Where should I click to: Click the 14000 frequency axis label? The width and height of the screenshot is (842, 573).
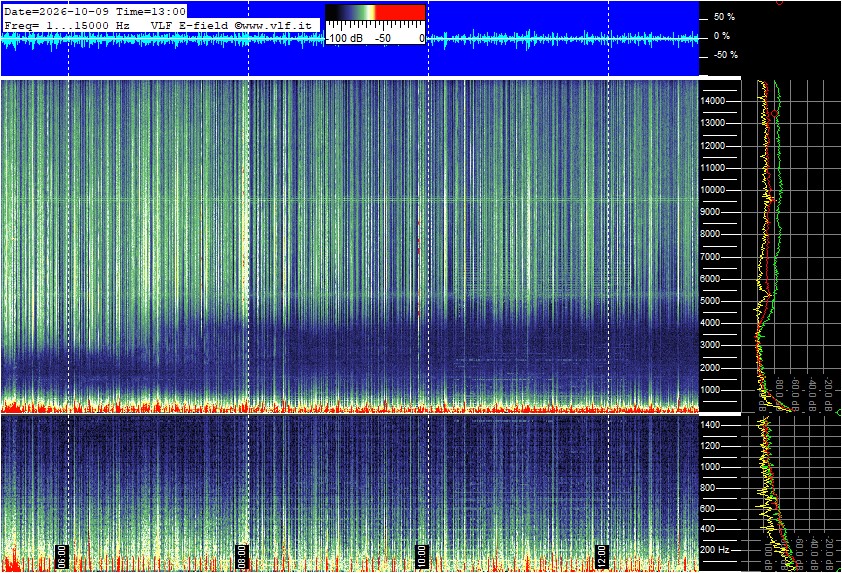(713, 101)
